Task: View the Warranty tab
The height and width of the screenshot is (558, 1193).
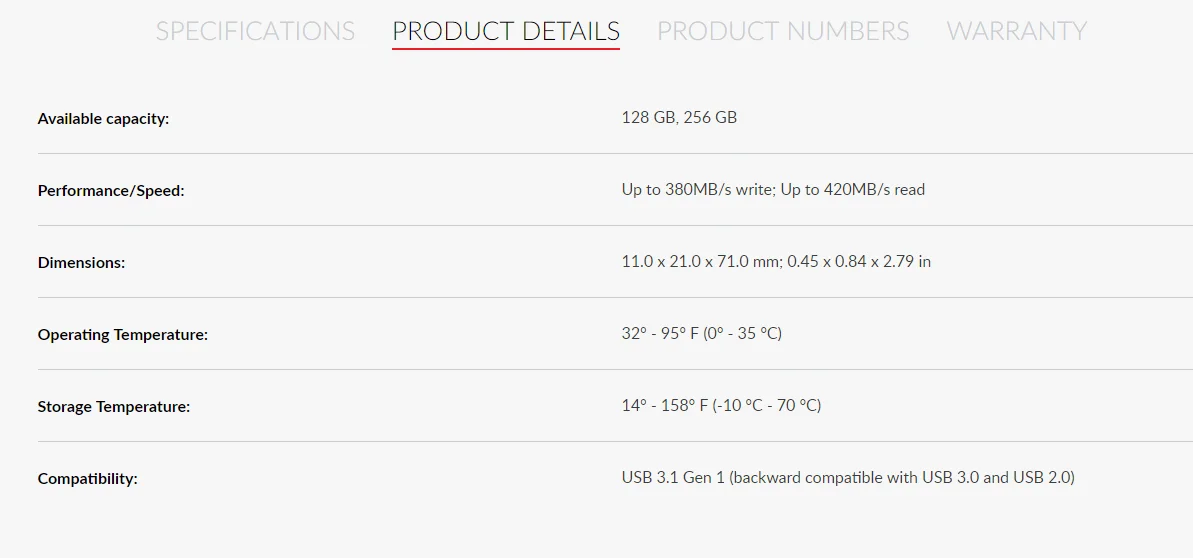Action: 1016,31
